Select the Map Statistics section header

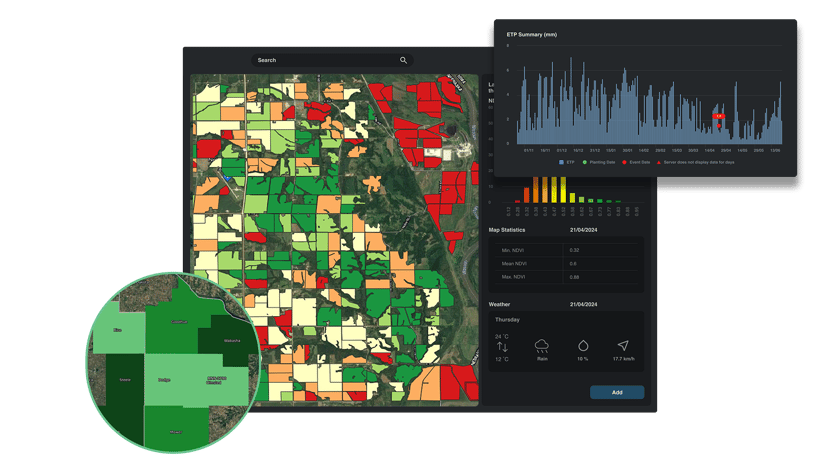pos(509,229)
